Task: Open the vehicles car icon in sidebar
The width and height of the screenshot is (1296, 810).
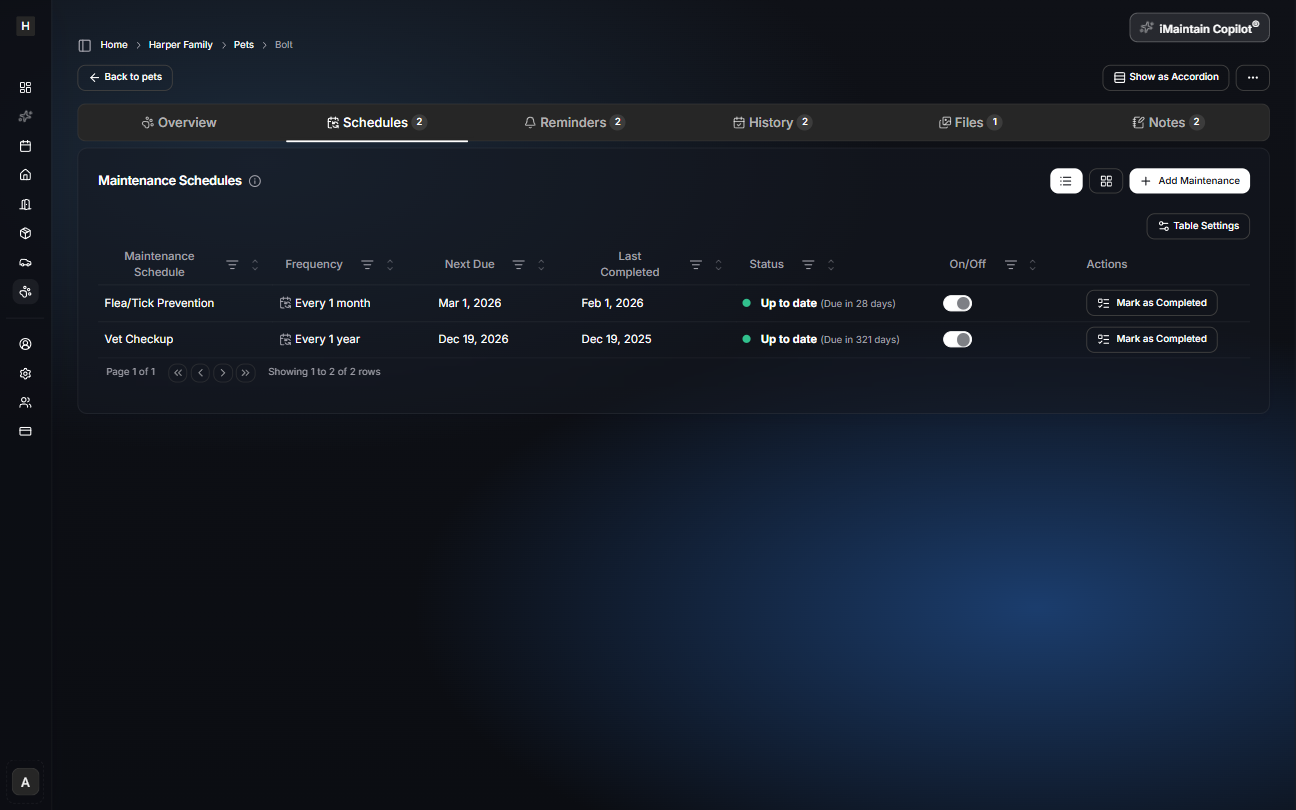Action: [26, 262]
